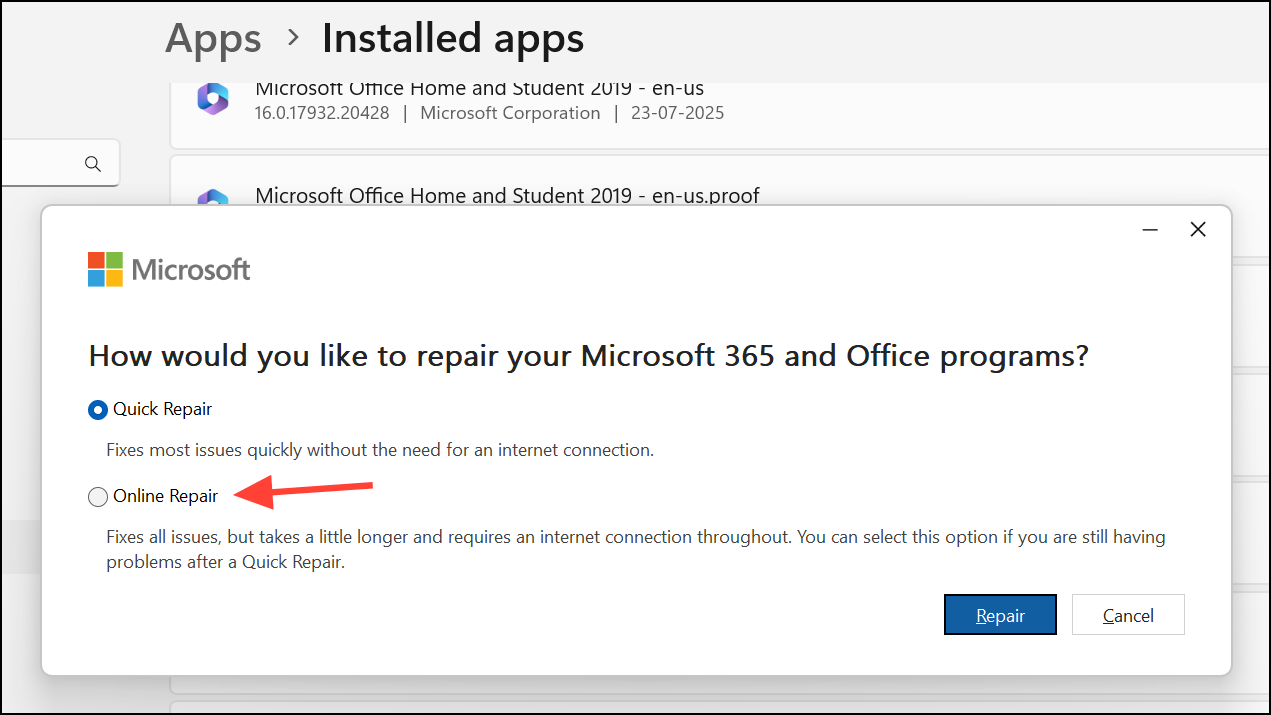Minimize the repair dialog
Viewport: 1271px width, 715px height.
[x=1149, y=229]
